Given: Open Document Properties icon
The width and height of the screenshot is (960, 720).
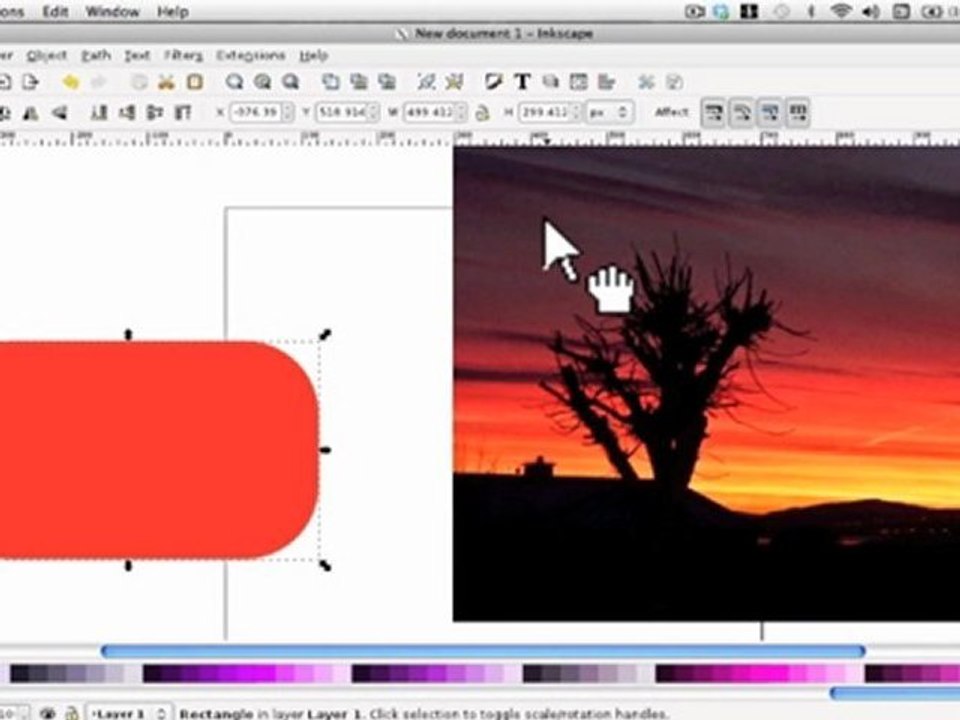Looking at the screenshot, I should (674, 82).
